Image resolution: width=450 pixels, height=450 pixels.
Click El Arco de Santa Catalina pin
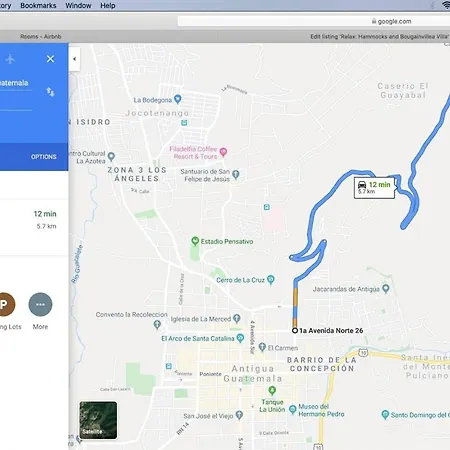[240, 338]
